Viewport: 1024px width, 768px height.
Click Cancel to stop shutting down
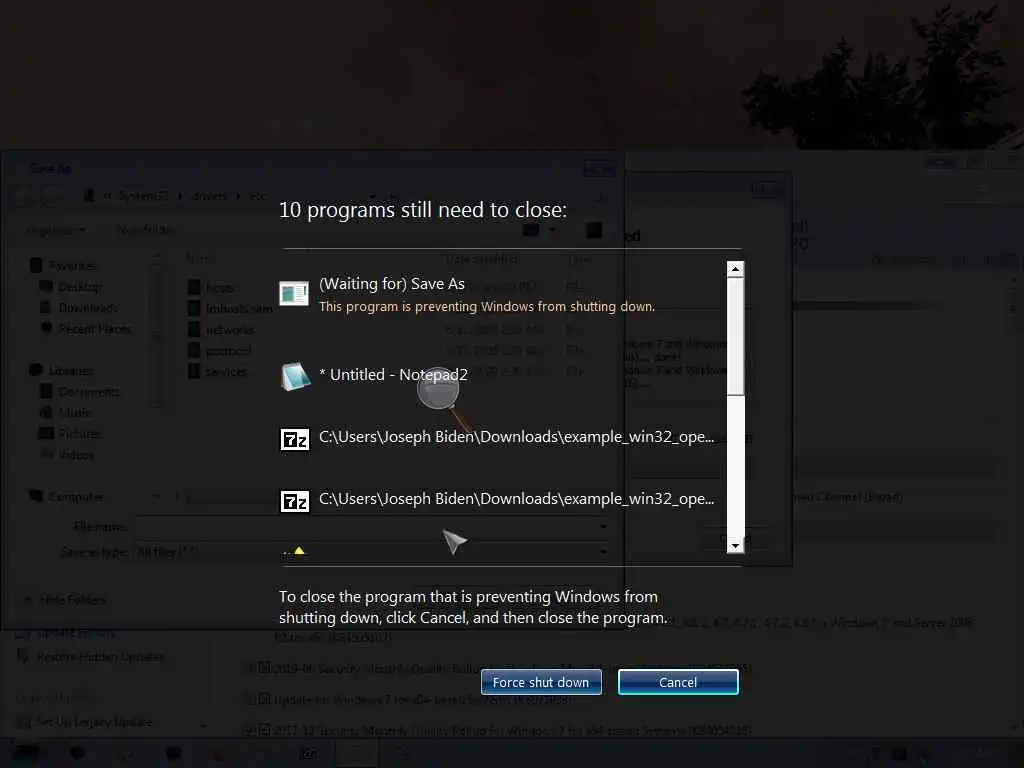pyautogui.click(x=678, y=682)
